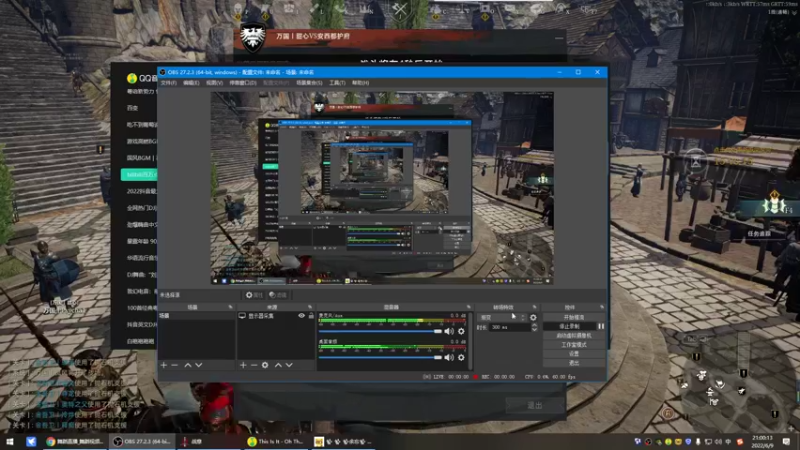Viewport: 800px width, 450px height.
Task: Open the Edit (E) menu in OBS
Action: click(191, 83)
